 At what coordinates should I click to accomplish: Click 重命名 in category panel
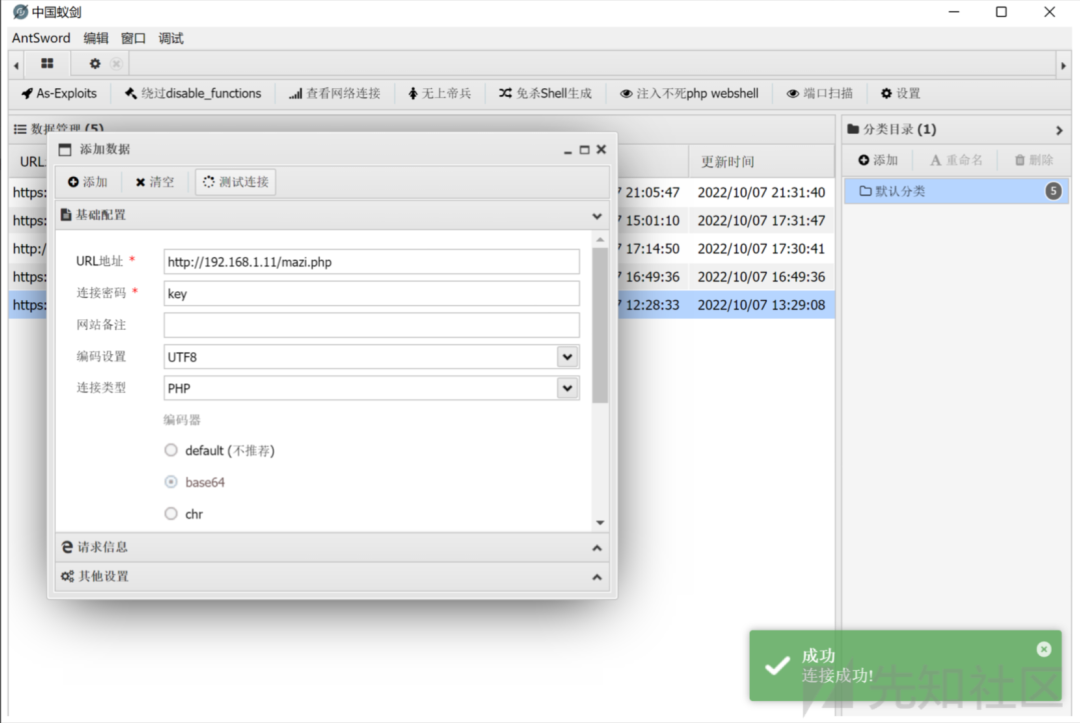[957, 160]
